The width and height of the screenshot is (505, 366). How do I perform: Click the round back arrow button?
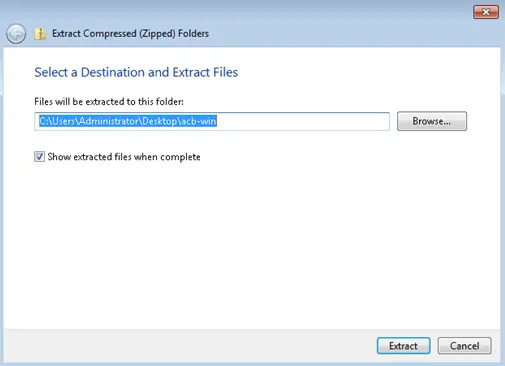[16, 34]
